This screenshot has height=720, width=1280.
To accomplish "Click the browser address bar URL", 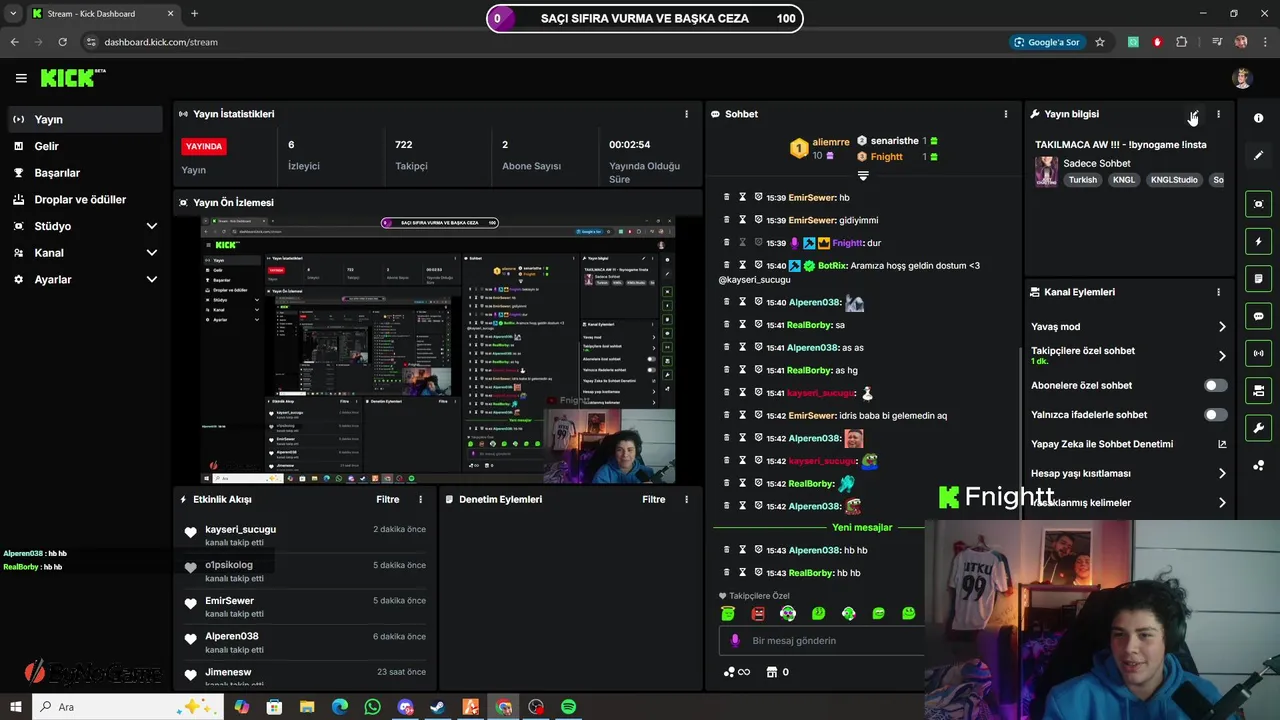I will [161, 42].
